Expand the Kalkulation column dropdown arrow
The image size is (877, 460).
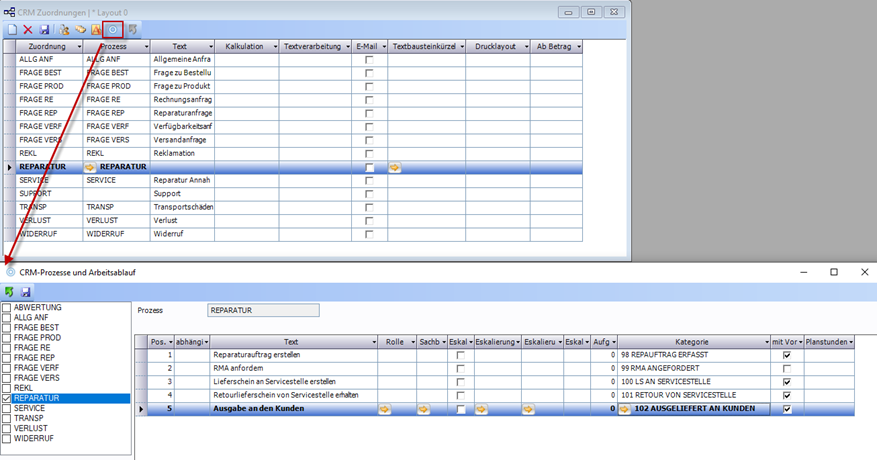[274, 47]
